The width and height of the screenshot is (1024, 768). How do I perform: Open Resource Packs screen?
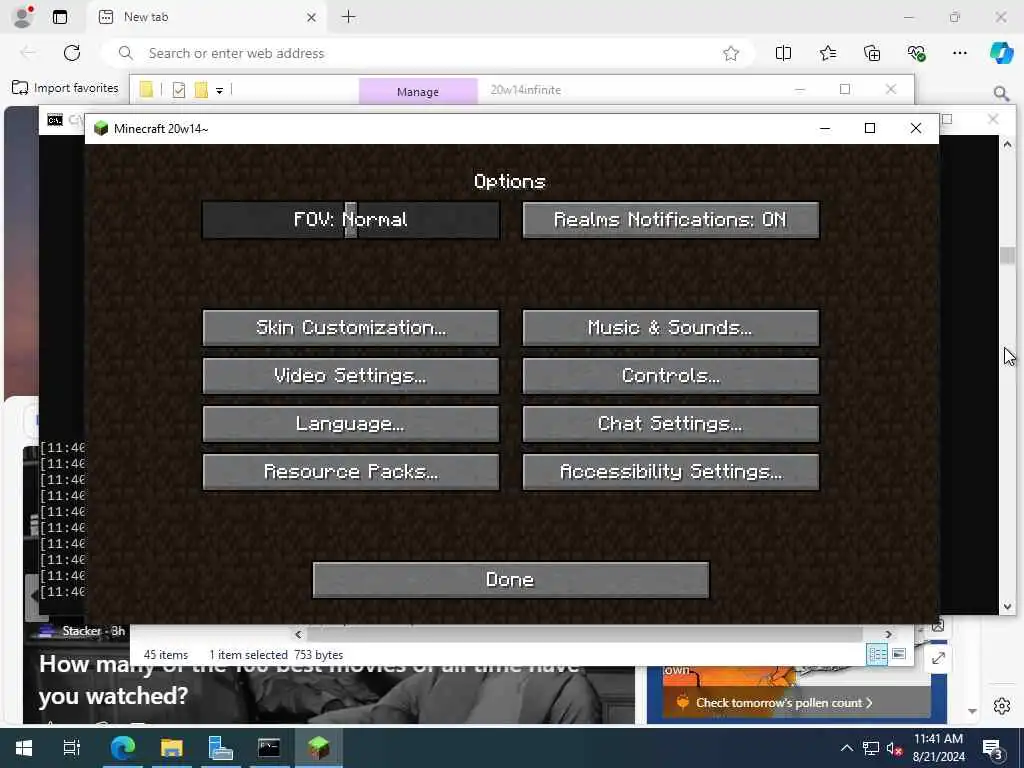pos(351,472)
